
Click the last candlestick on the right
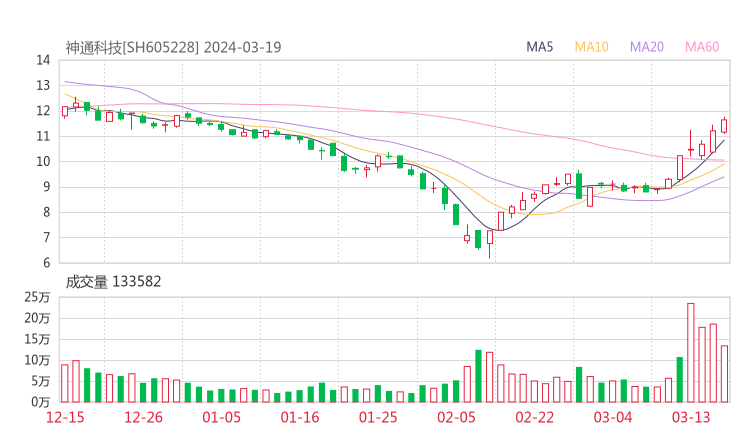[x=724, y=126]
